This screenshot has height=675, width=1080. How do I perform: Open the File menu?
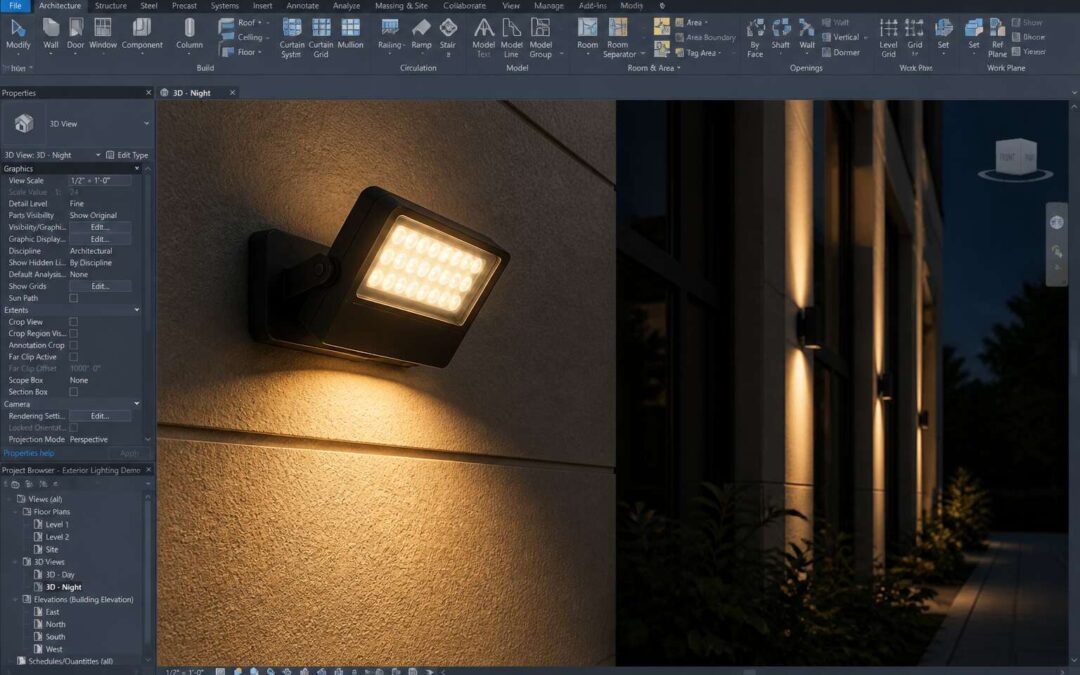[15, 6]
